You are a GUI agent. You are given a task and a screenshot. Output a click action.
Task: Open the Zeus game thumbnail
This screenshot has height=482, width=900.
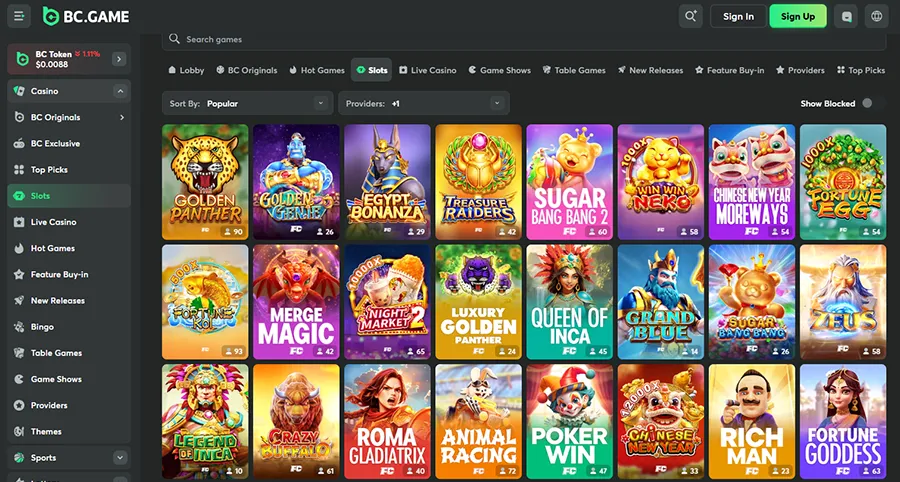tap(843, 302)
